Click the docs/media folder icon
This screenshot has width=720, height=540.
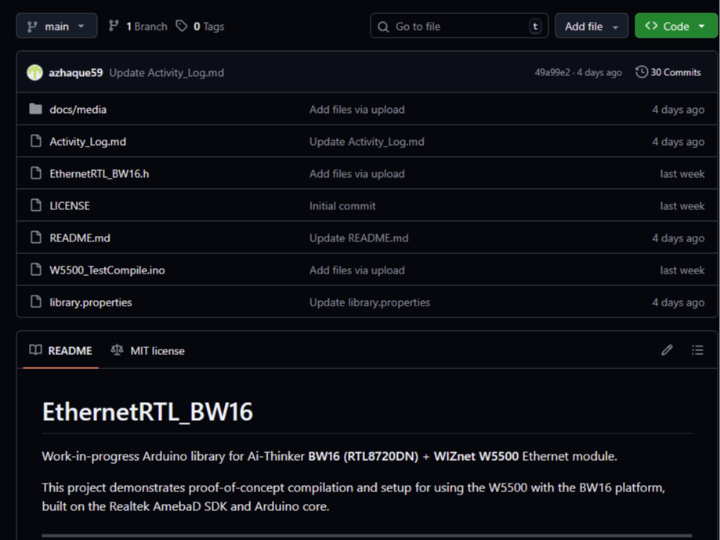tap(36, 109)
